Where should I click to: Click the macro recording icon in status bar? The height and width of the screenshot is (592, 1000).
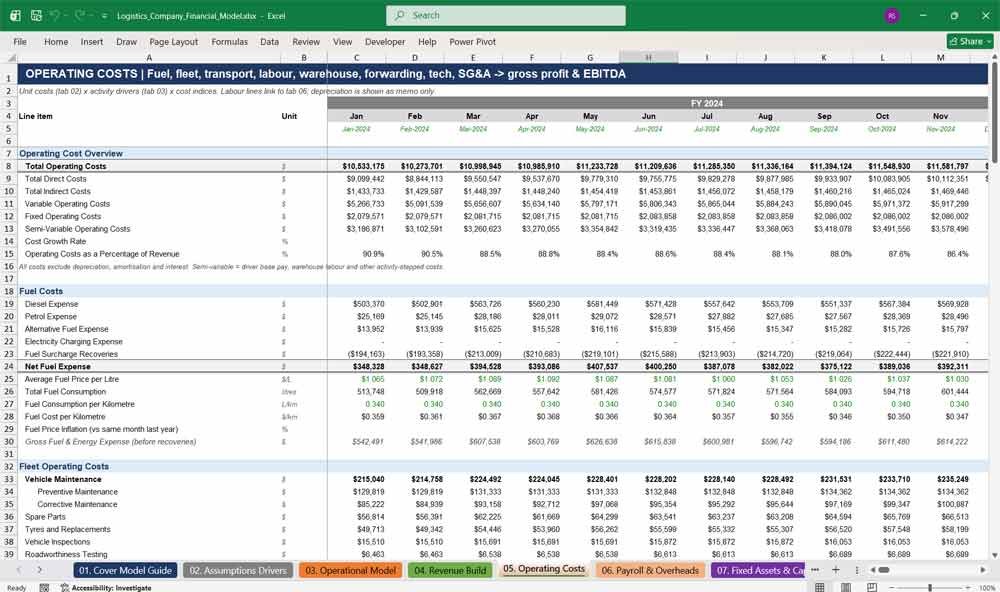point(44,588)
